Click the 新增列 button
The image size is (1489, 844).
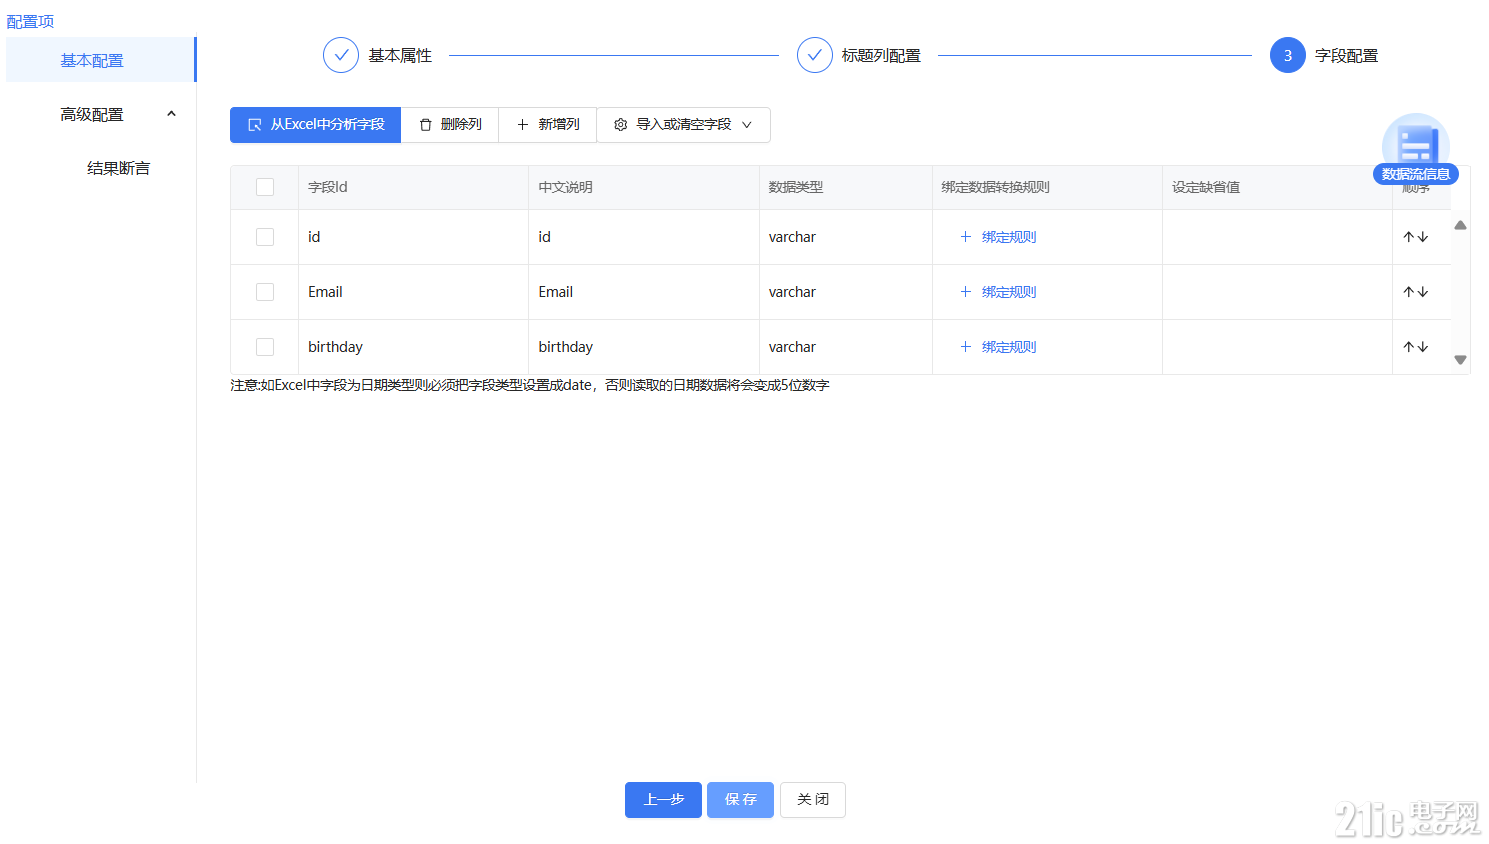pos(548,125)
